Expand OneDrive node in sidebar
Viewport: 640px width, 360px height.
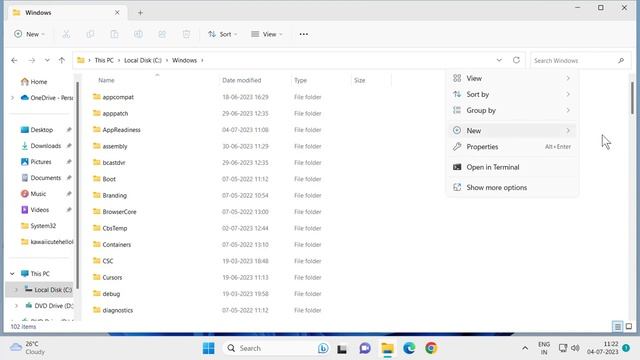click(x=12, y=98)
